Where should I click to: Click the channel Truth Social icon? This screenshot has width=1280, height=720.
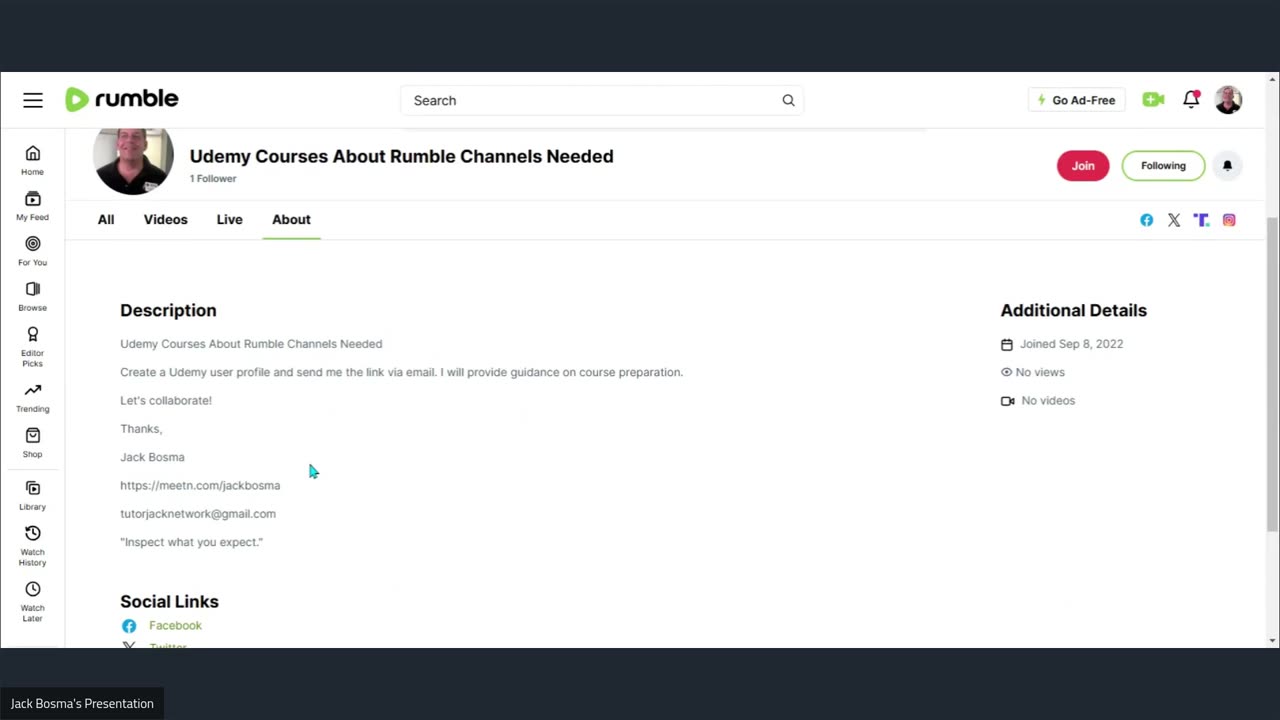pyautogui.click(x=1201, y=220)
